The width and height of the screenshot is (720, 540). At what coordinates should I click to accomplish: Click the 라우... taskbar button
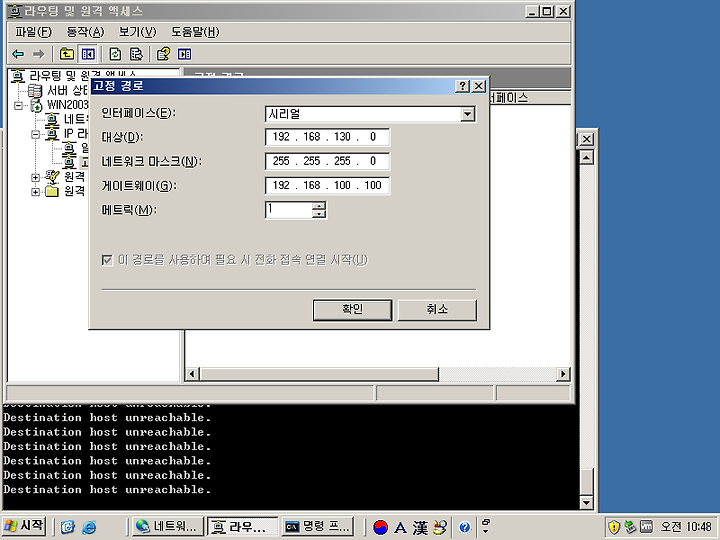[243, 527]
